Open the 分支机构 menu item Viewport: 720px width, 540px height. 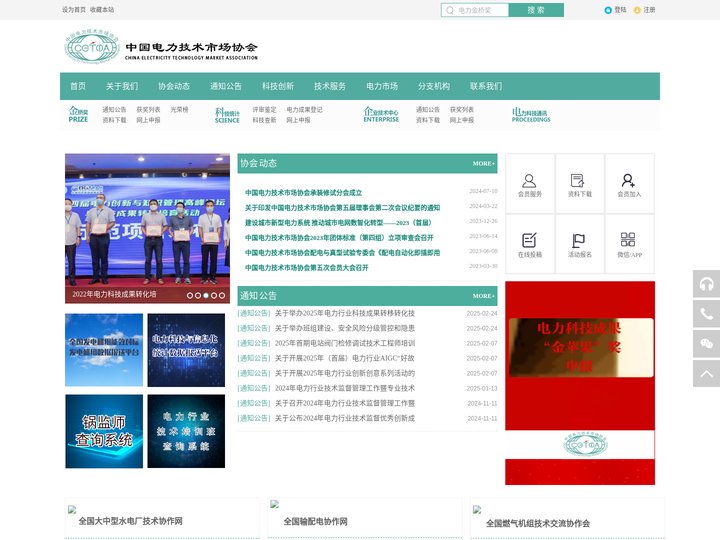point(434,86)
